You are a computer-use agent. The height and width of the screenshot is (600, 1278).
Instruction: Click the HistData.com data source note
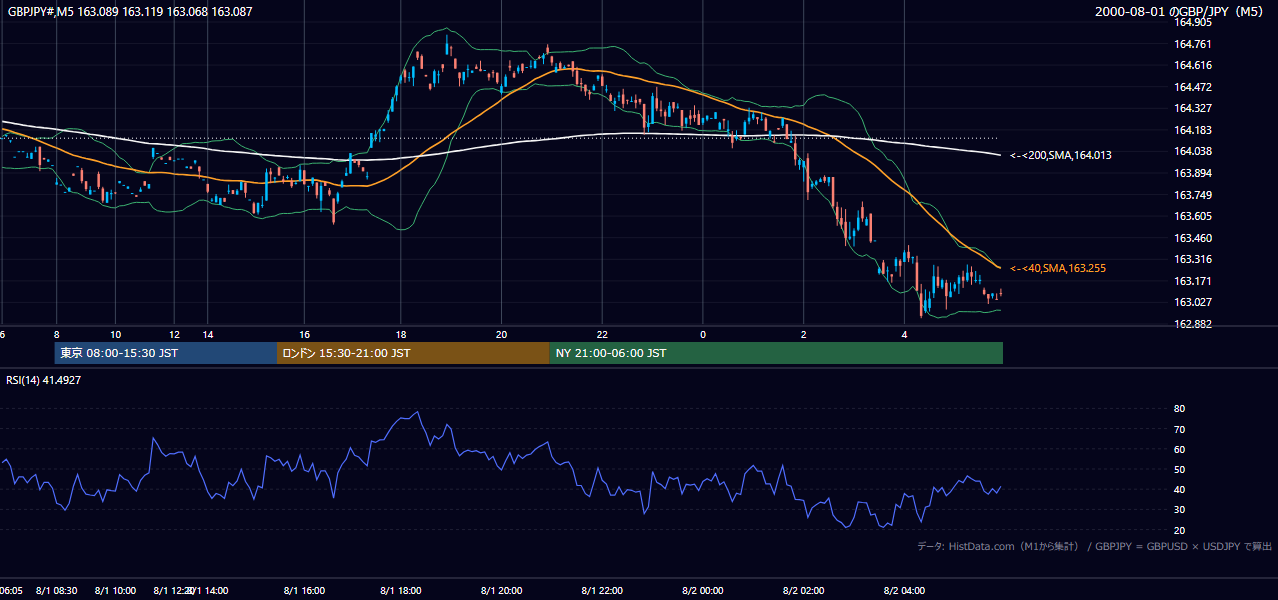pos(1094,547)
